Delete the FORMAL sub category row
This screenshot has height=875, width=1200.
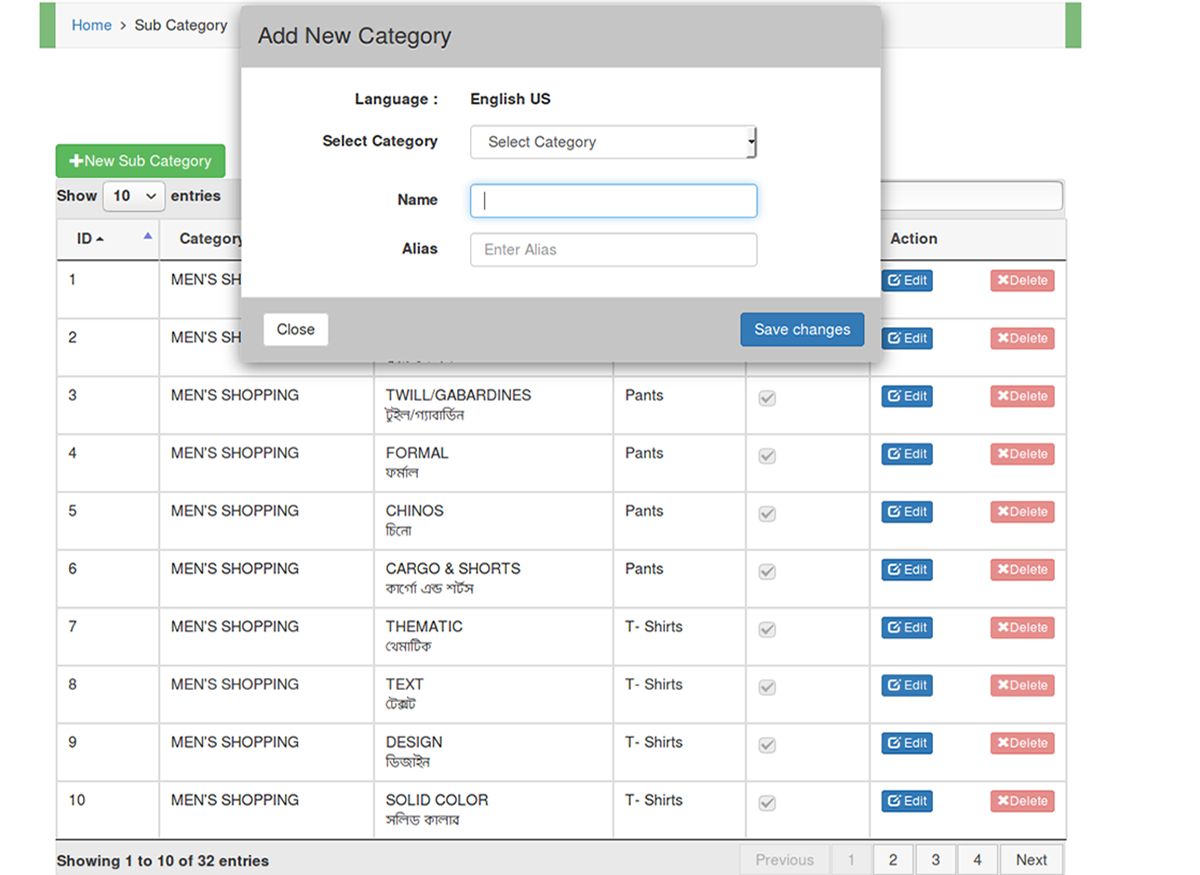[1022, 454]
